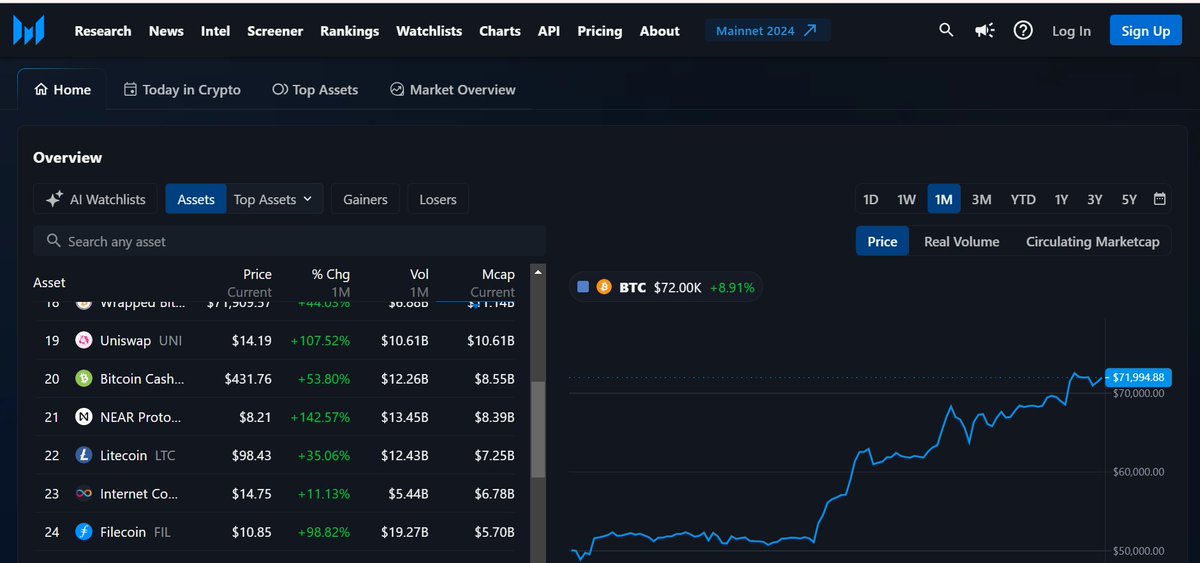The width and height of the screenshot is (1200, 563).
Task: Click the NEAR Protocol coin icon
Action: point(84,417)
